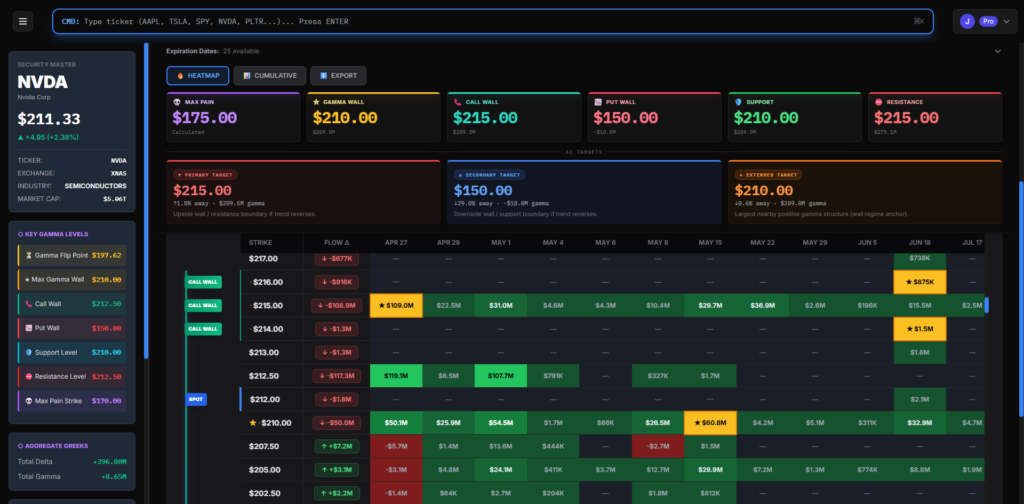This screenshot has width=1024, height=504.
Task: Click the blue SPOT marker tag
Action: [x=197, y=400]
